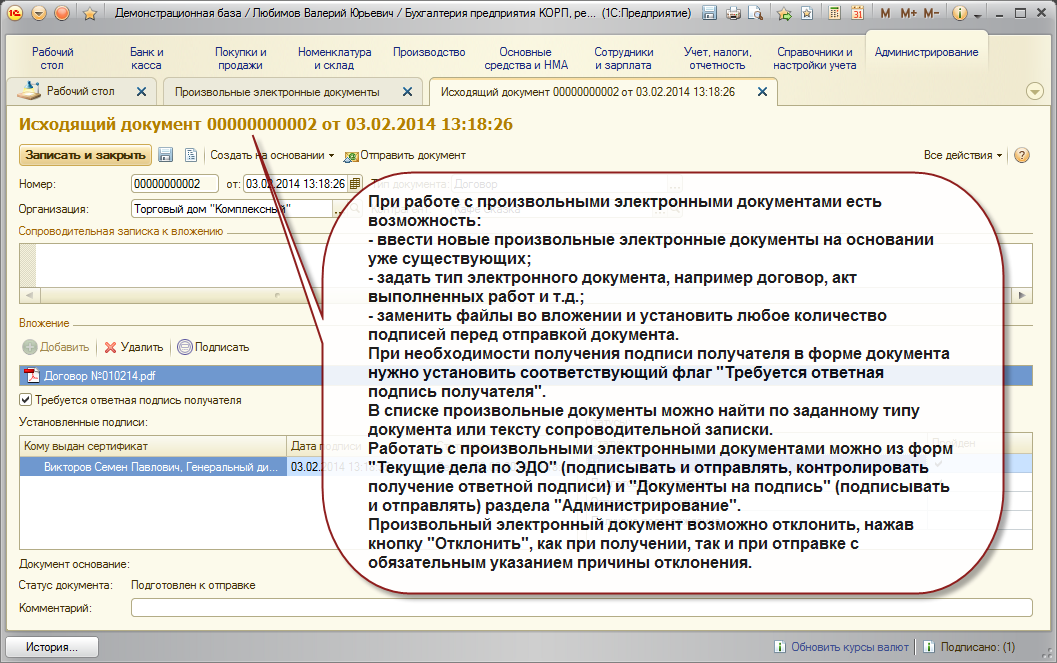Viewport: 1057px width, 663px height.
Task: Print using the title bar printer icon
Action: [x=733, y=13]
